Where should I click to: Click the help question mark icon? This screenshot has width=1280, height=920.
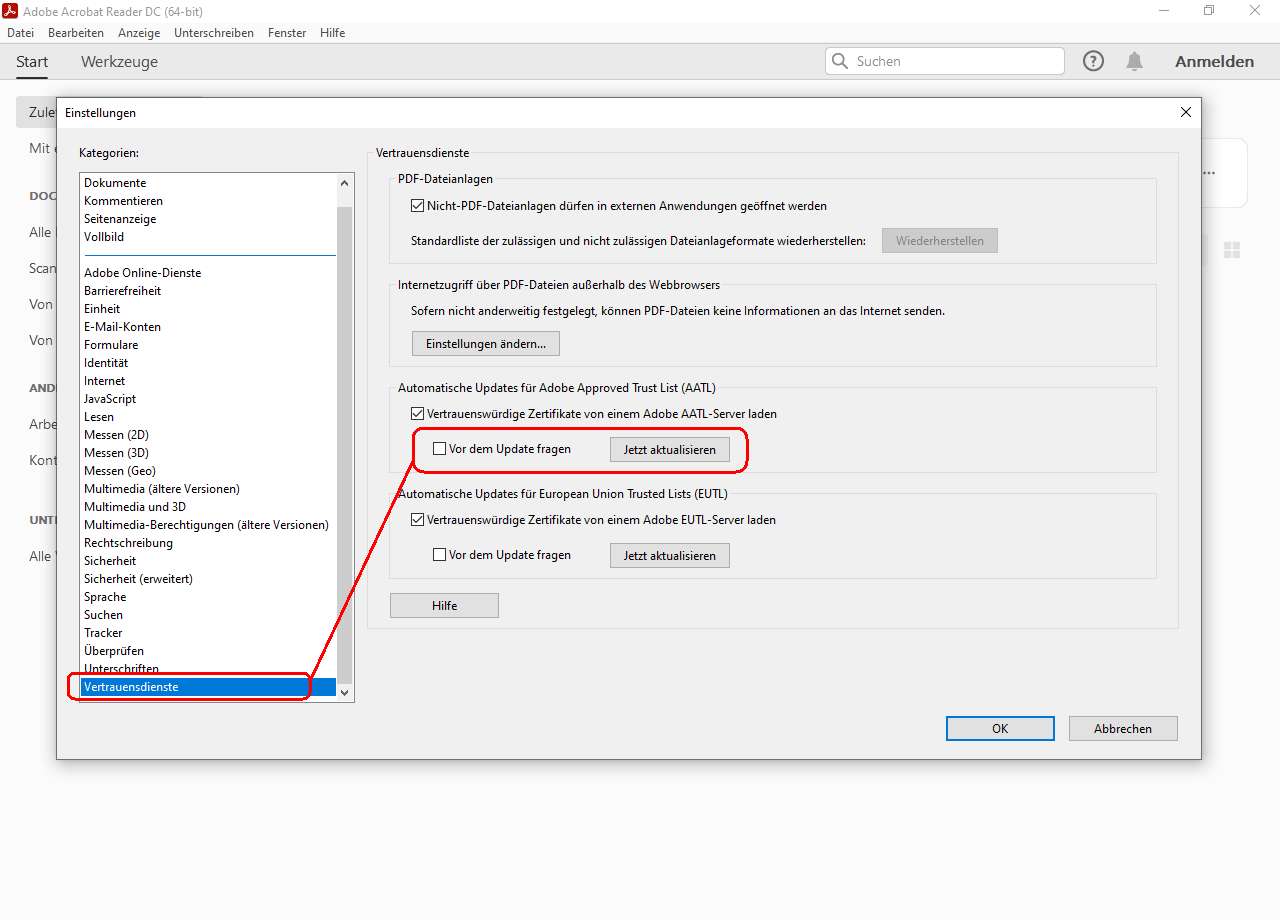pos(1093,61)
